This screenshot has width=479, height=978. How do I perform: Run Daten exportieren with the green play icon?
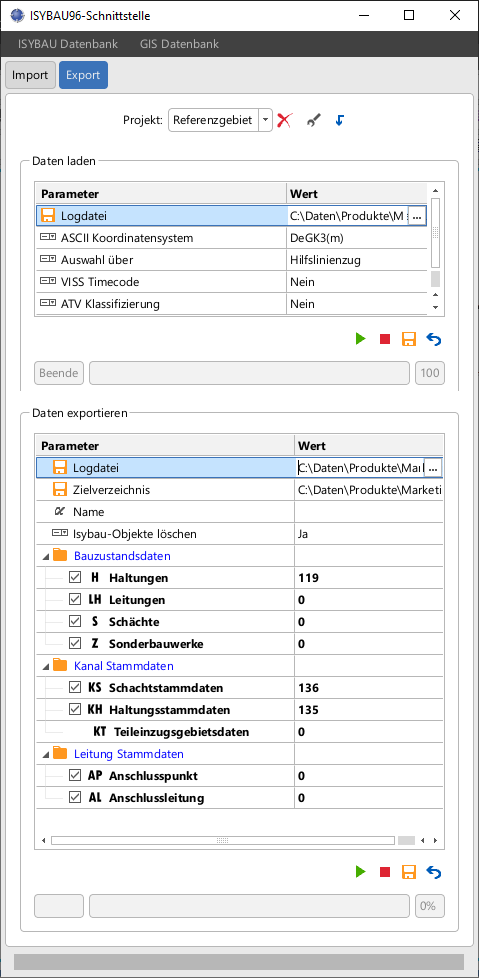tap(360, 871)
